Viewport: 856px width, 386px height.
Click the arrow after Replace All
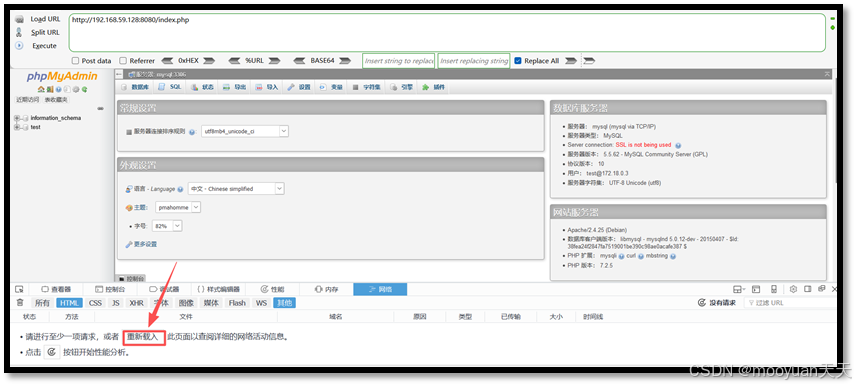tap(570, 61)
